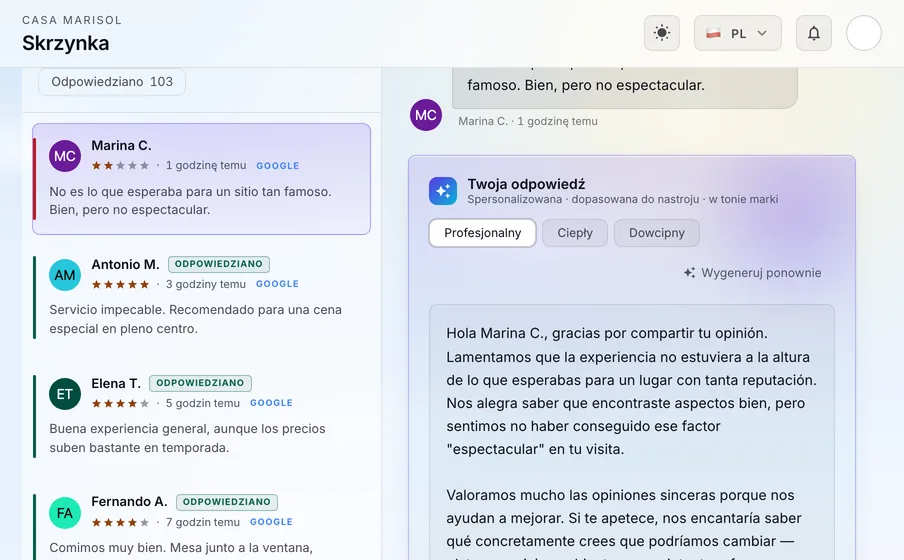Screen dimensions: 904x560
Task: Click the AM avatar
Action: (65, 275)
